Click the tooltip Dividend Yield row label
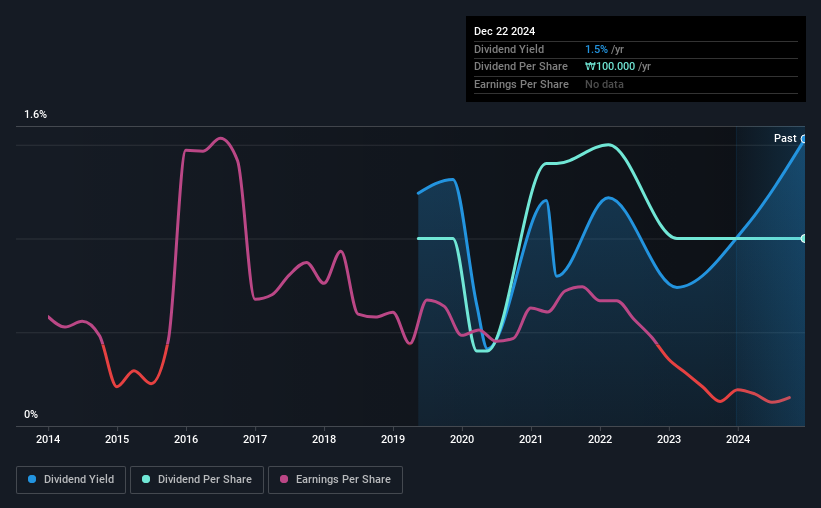The width and height of the screenshot is (821, 508). (509, 49)
